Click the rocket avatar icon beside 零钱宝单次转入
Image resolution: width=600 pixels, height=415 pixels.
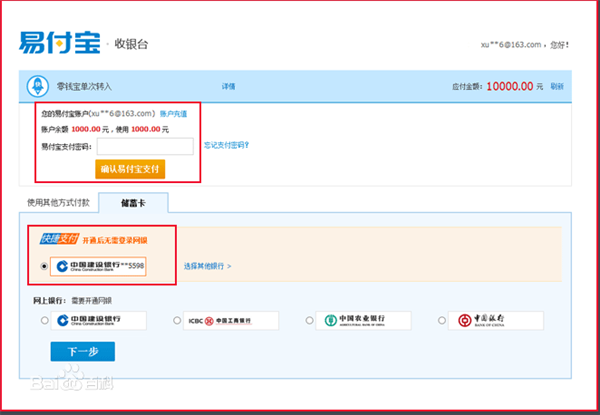38,86
